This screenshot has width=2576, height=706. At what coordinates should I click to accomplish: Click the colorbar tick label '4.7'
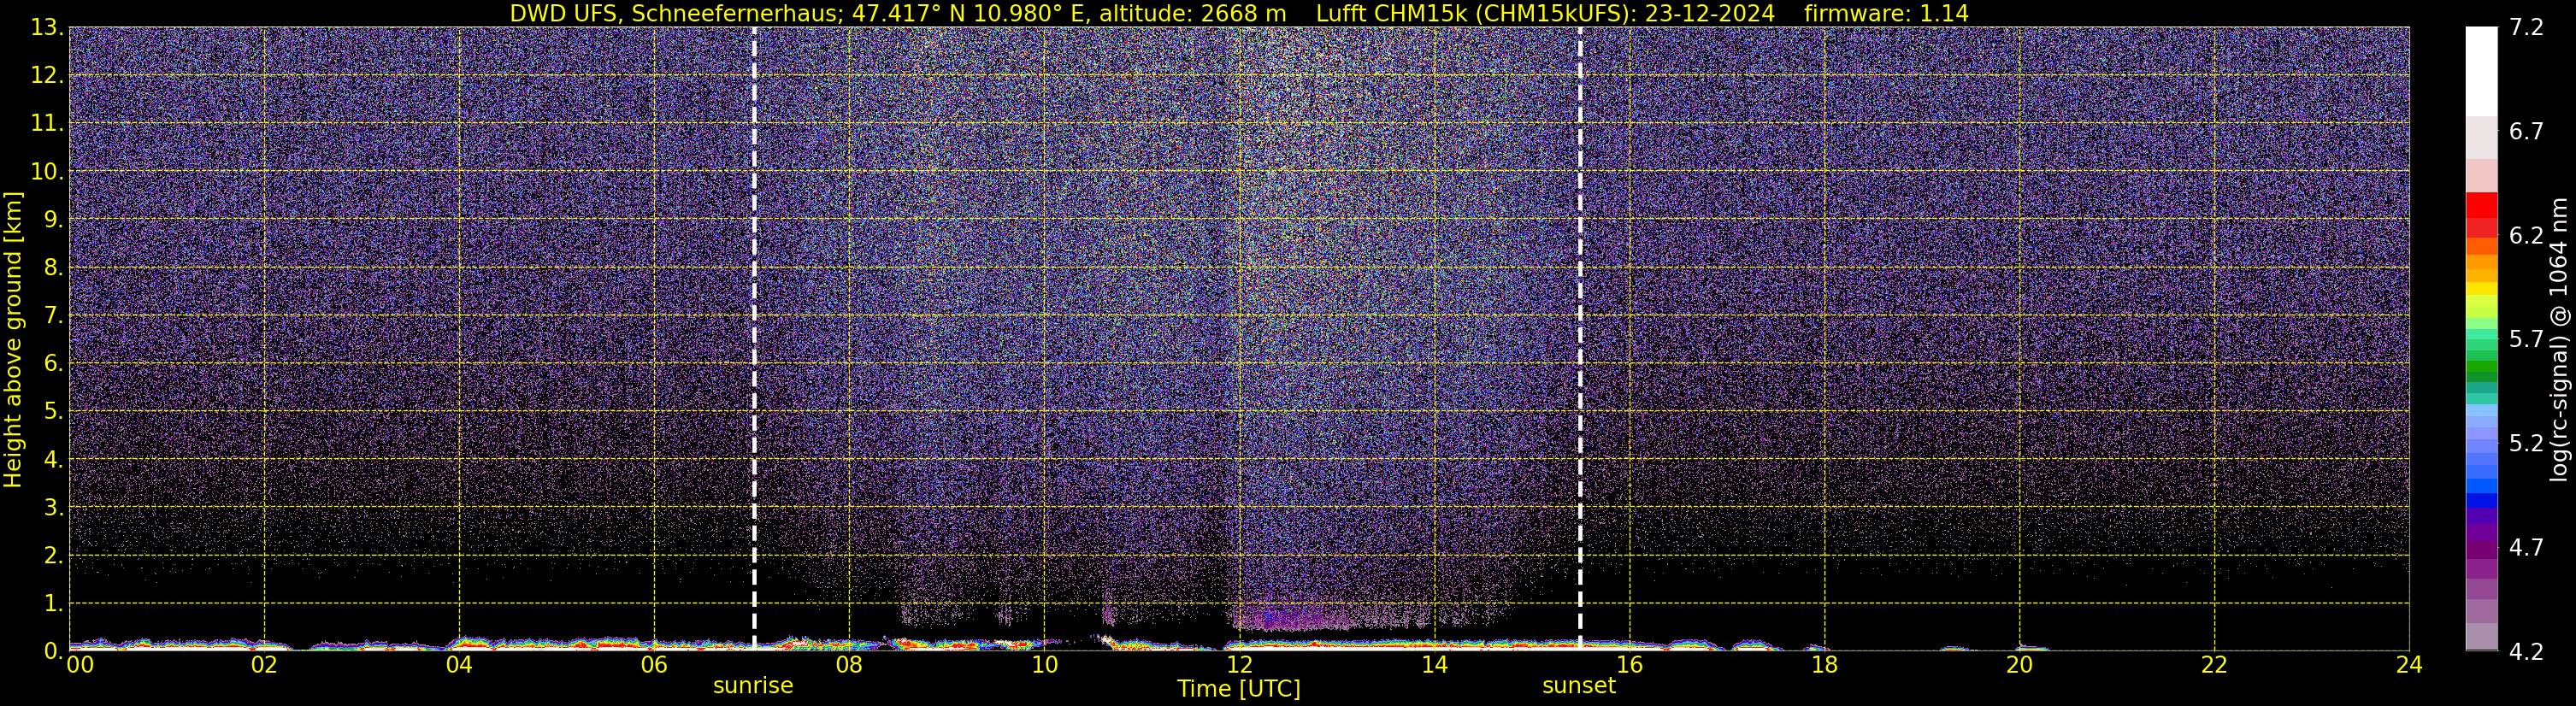tap(2526, 547)
